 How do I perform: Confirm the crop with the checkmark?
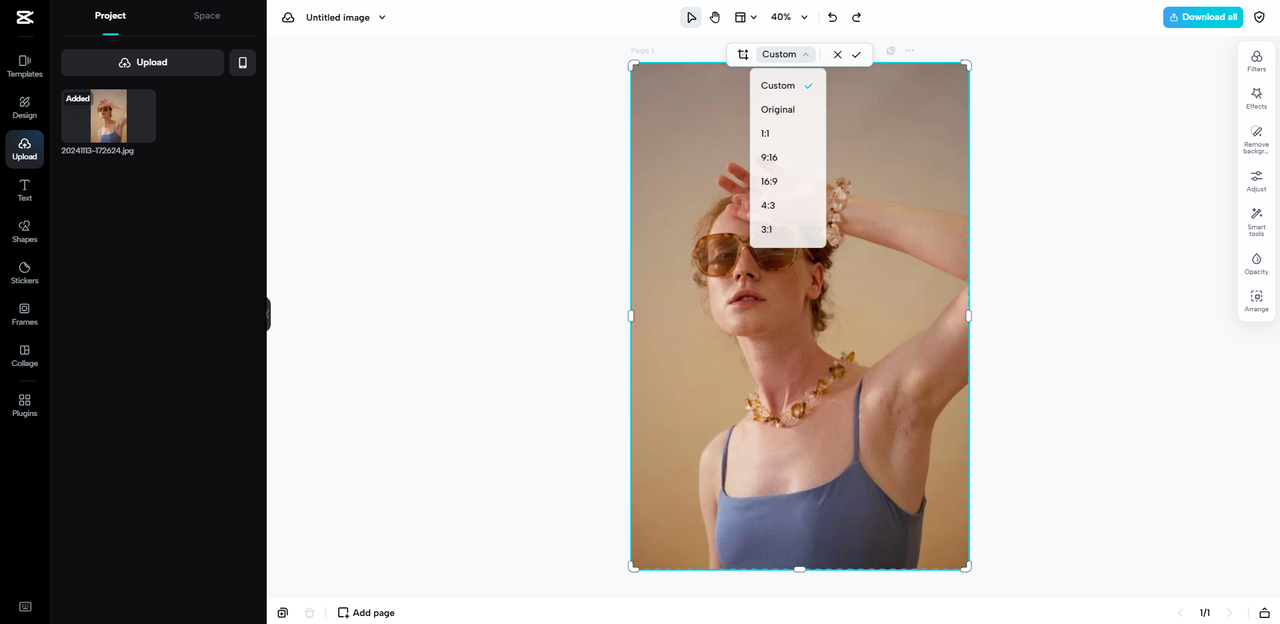[856, 54]
